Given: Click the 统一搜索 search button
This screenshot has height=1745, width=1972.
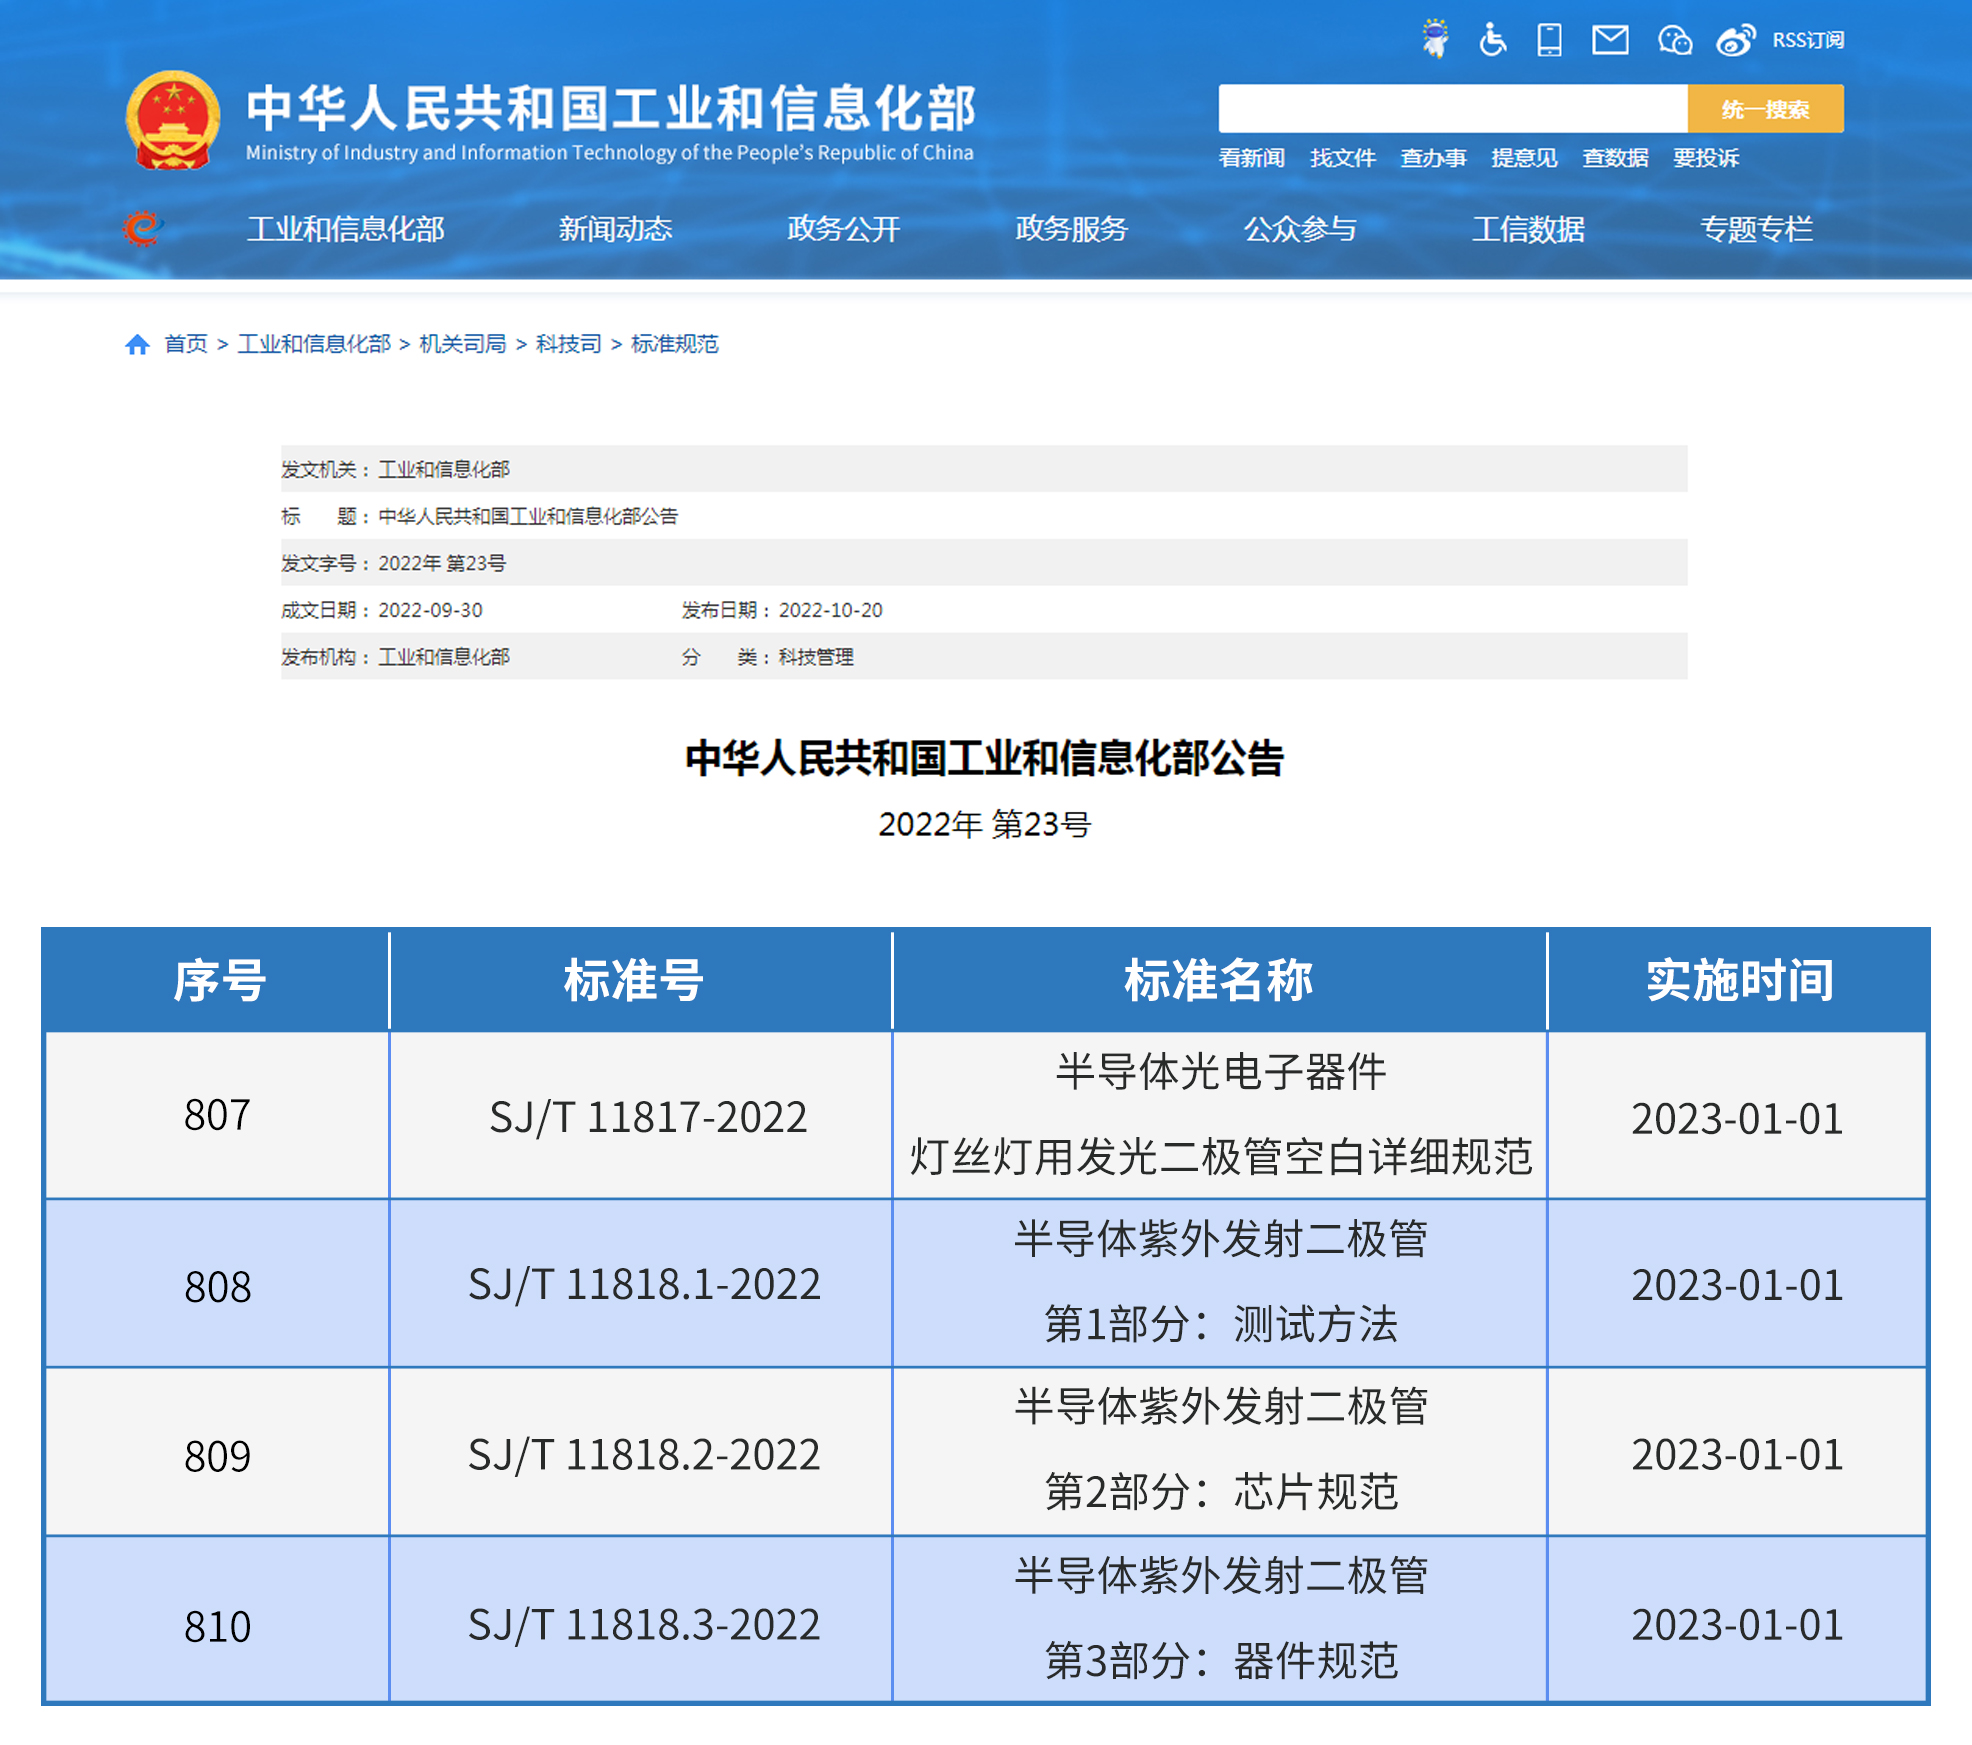Looking at the screenshot, I should [1765, 109].
